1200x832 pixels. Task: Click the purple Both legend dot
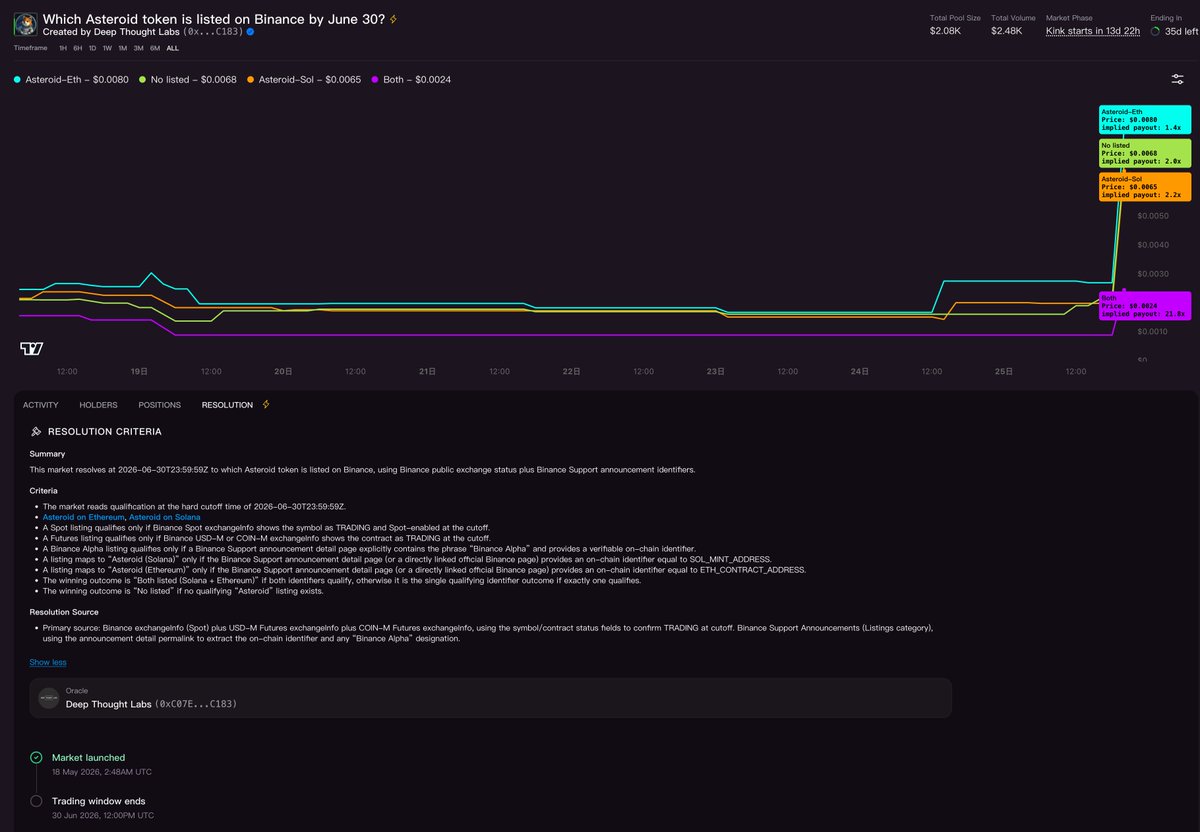coord(375,79)
